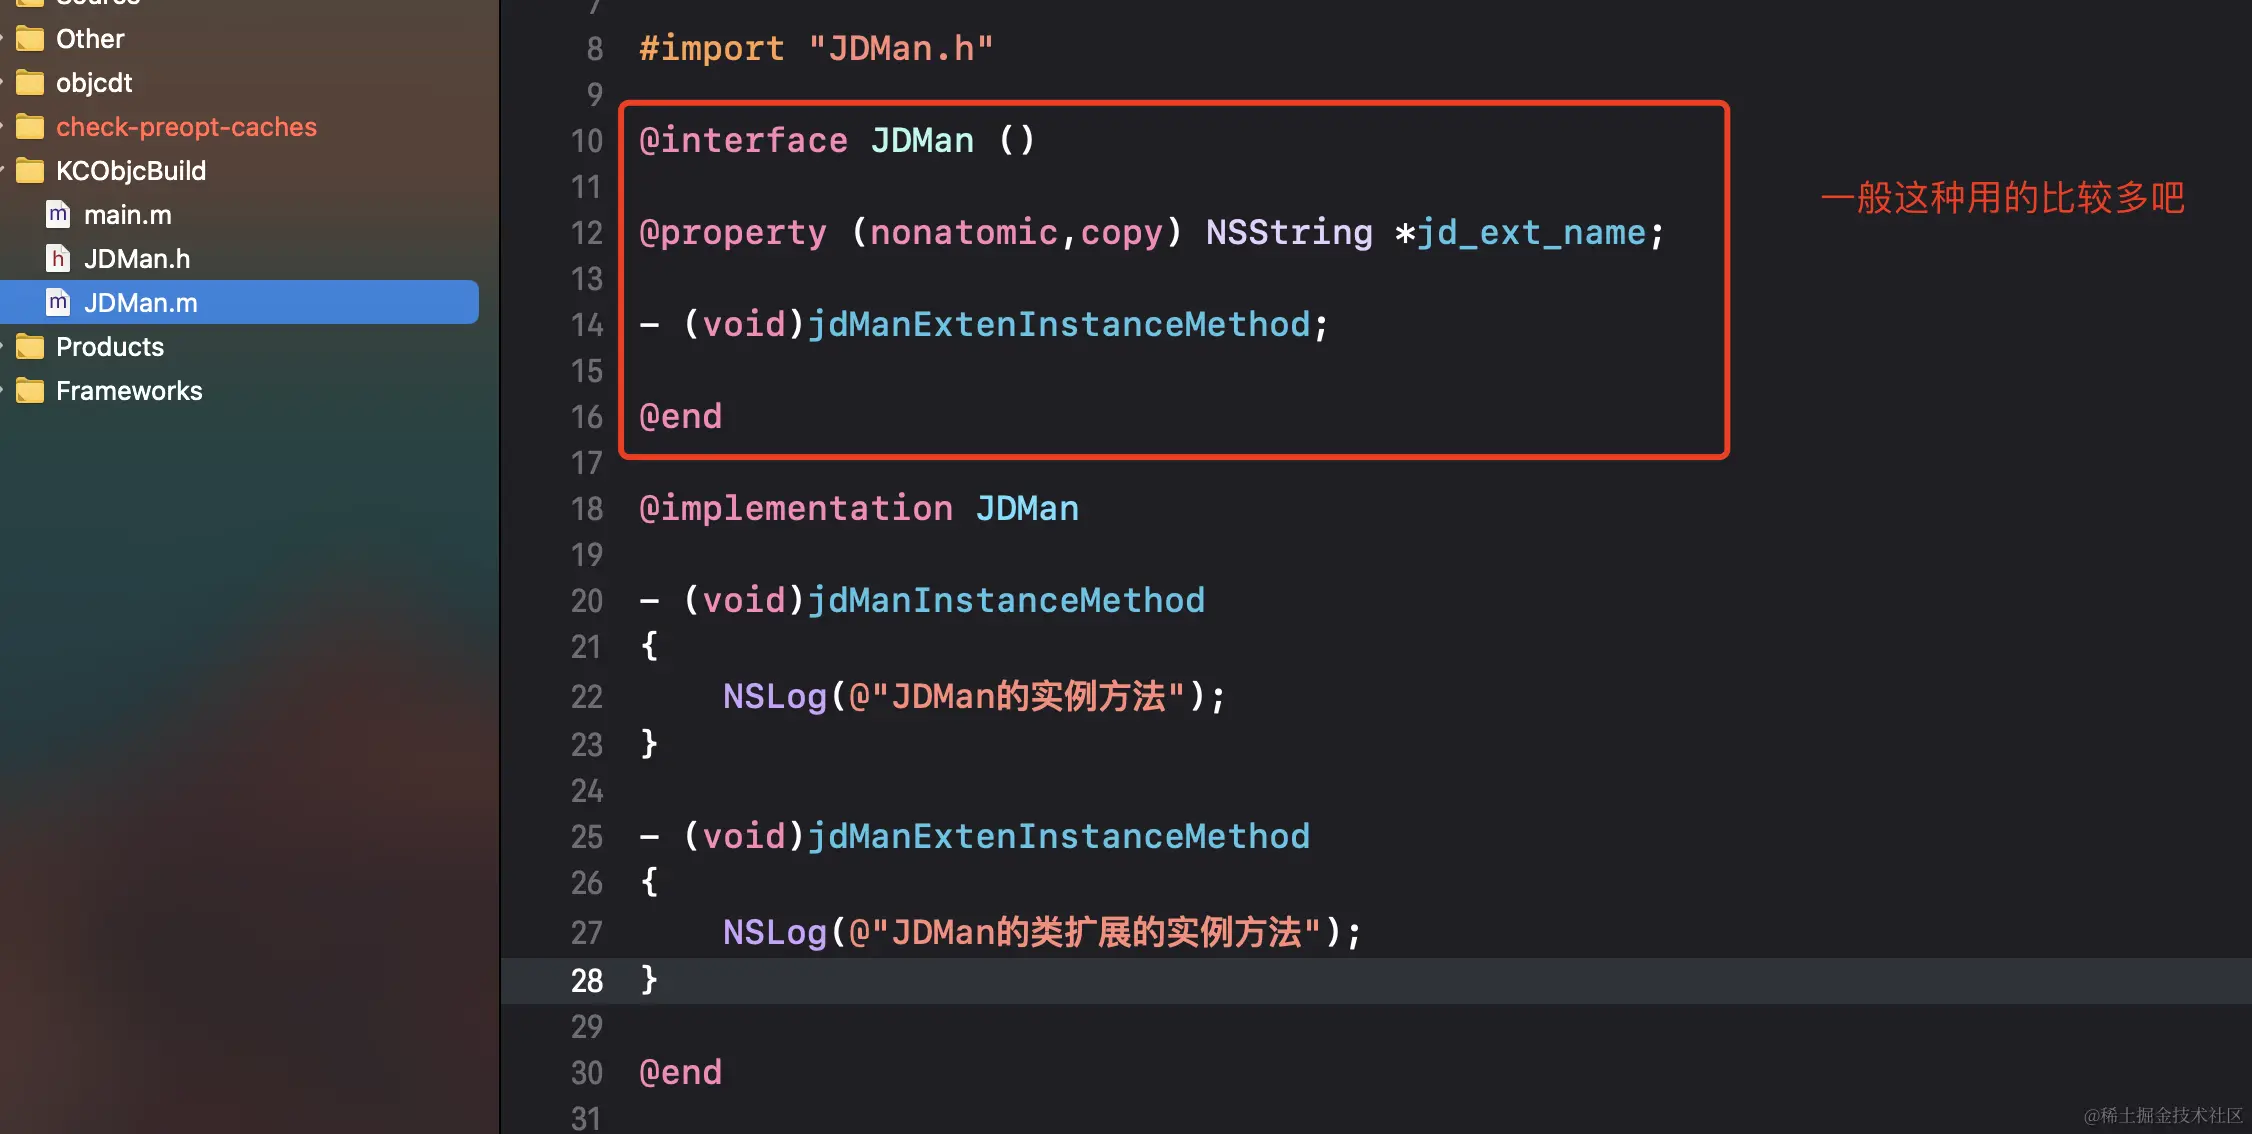2252x1134 pixels.
Task: Click the Products folder icon
Action: (29, 346)
